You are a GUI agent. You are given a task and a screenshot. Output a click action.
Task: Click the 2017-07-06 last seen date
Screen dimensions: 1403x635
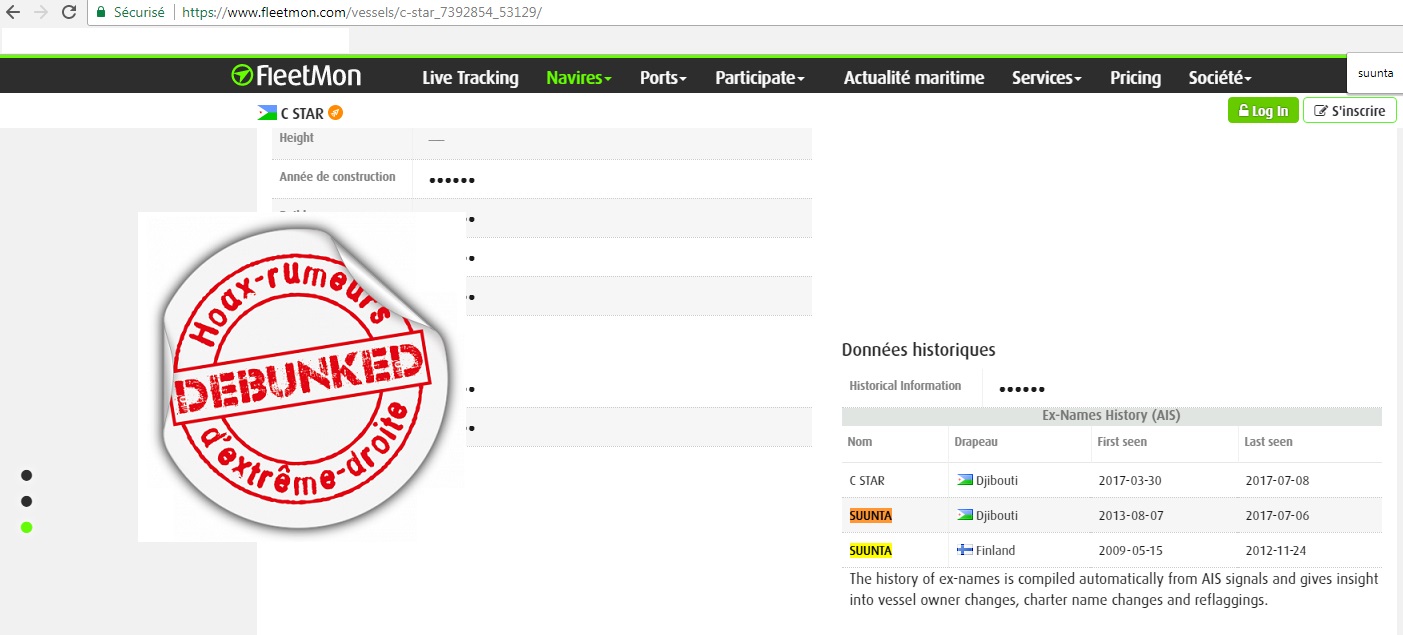point(1277,515)
